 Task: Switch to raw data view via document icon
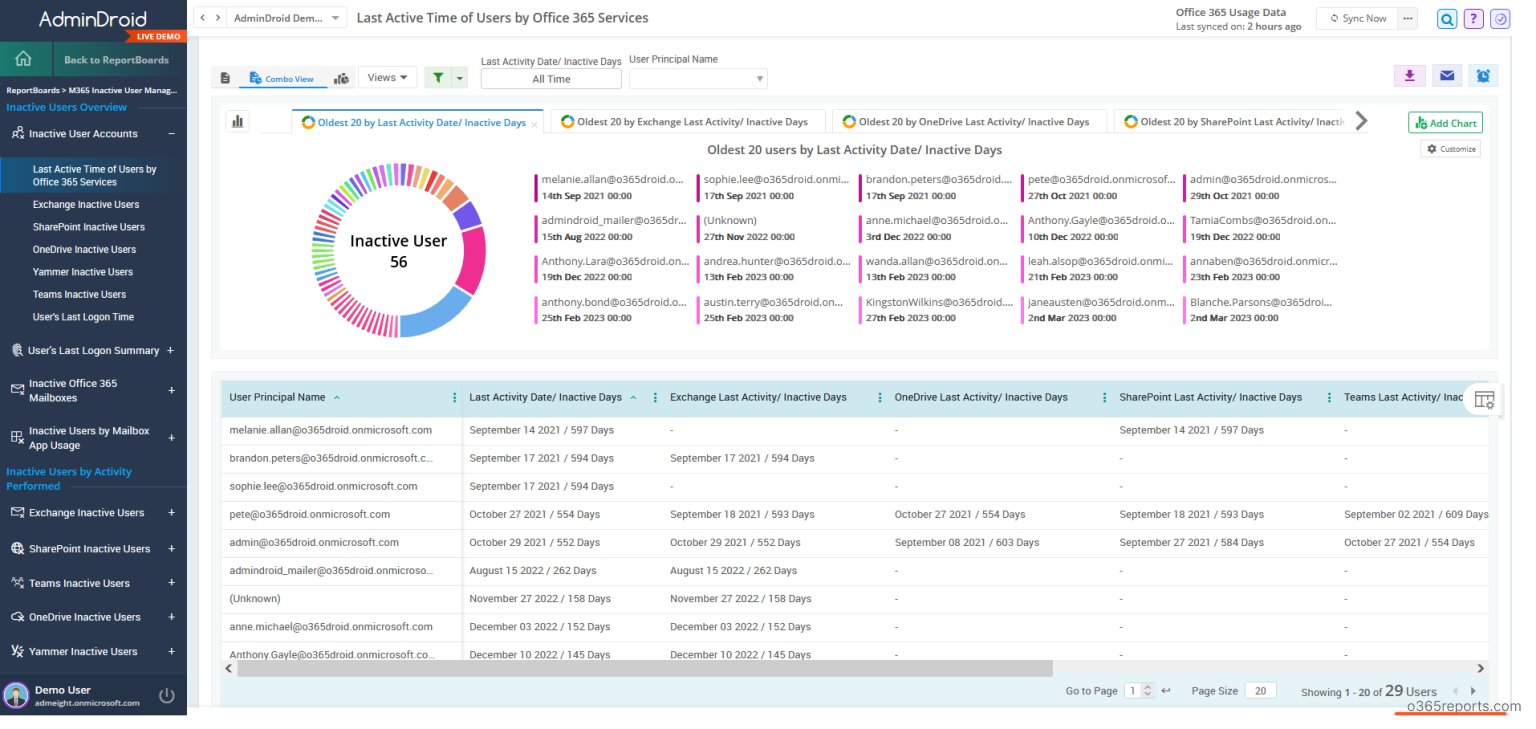pos(223,76)
